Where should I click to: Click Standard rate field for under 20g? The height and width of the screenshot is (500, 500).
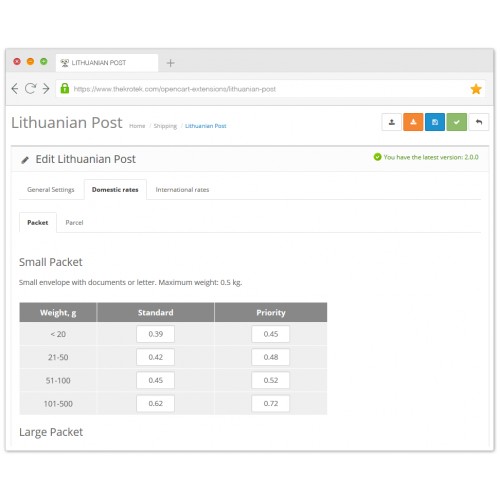pyautogui.click(x=155, y=334)
